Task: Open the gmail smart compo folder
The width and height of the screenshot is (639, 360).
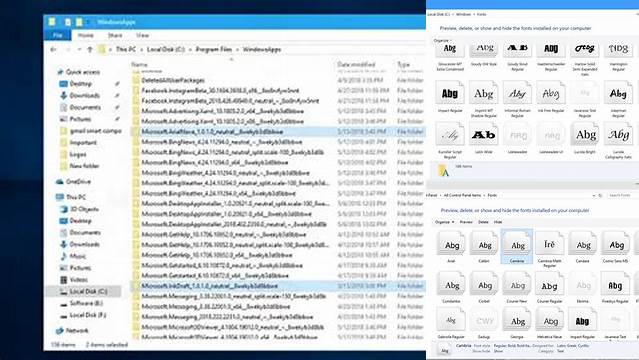Action: pyautogui.click(x=95, y=131)
